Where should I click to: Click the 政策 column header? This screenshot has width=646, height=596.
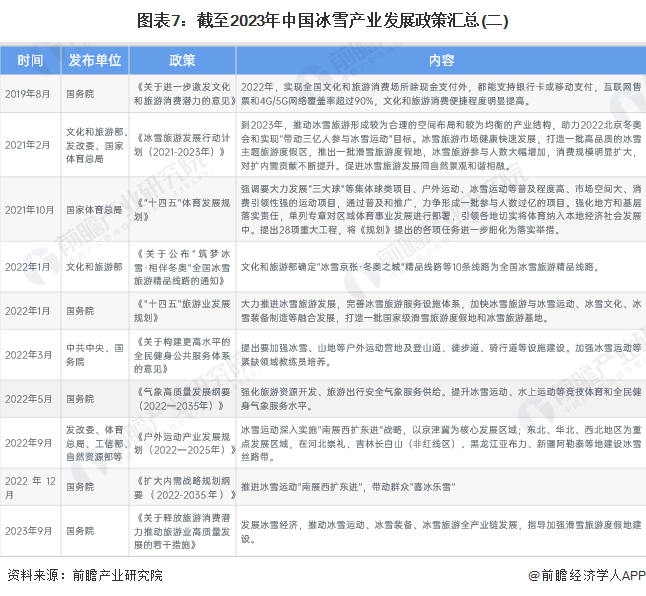182,61
